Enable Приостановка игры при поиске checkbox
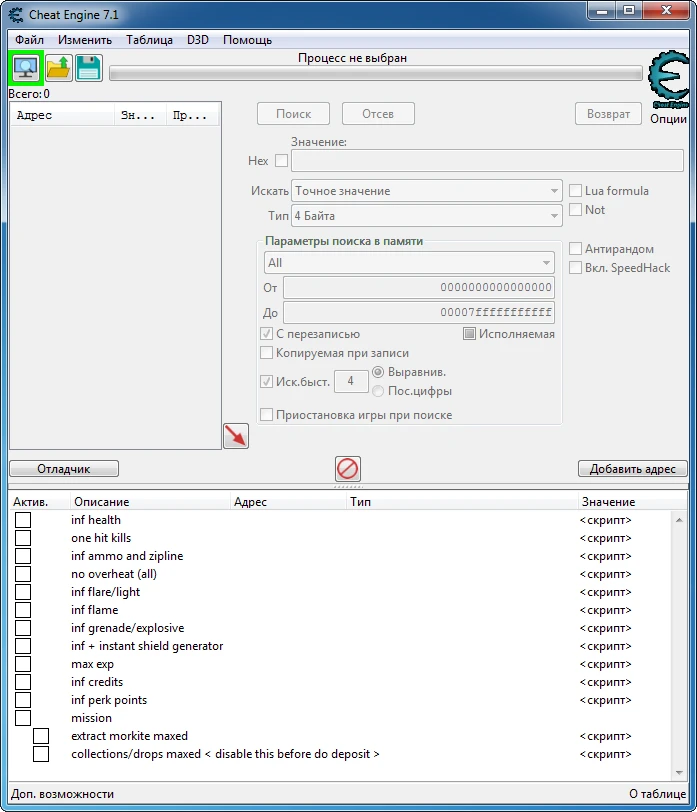Image resolution: width=697 pixels, height=812 pixels. [x=266, y=415]
